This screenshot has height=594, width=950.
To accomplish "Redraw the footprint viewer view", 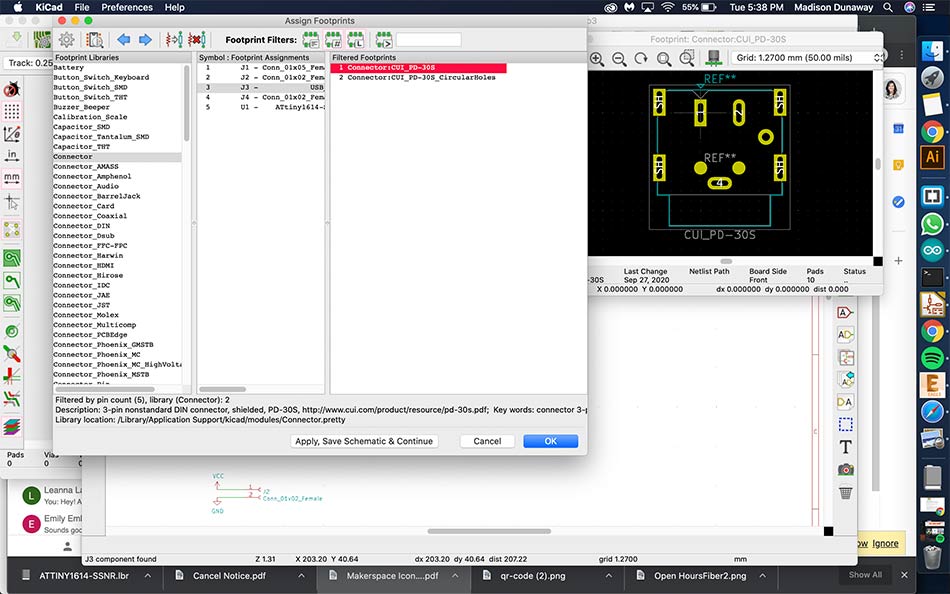I will point(641,59).
